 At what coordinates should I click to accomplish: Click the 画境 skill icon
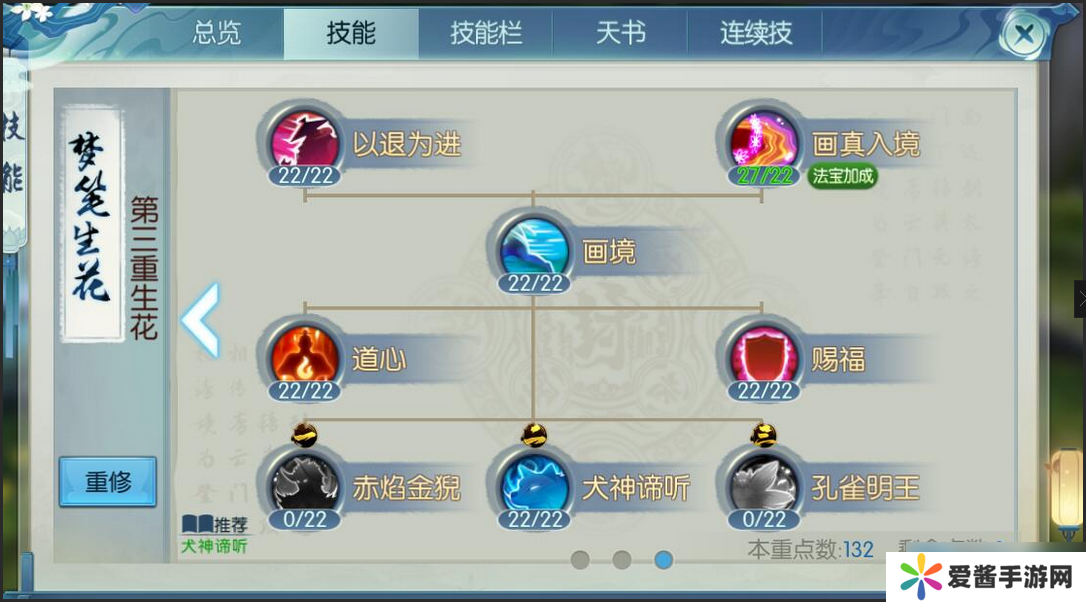(534, 248)
